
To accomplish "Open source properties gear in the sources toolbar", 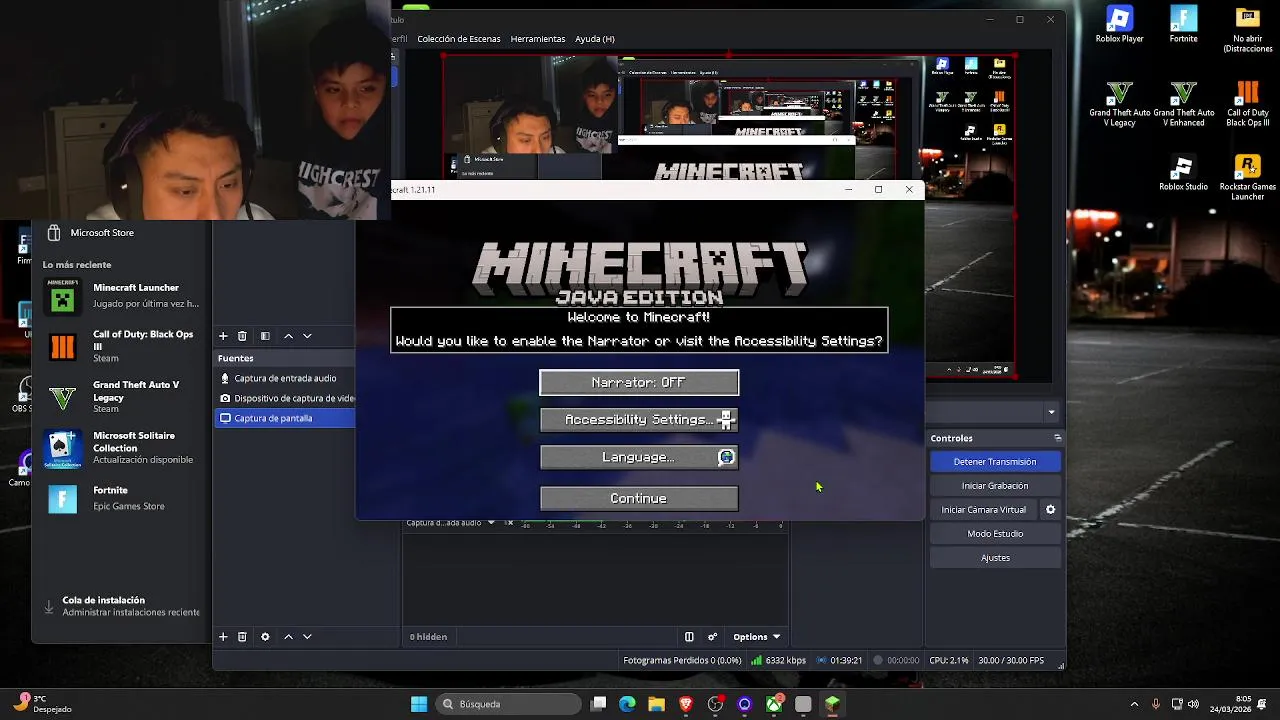I will coord(265,637).
